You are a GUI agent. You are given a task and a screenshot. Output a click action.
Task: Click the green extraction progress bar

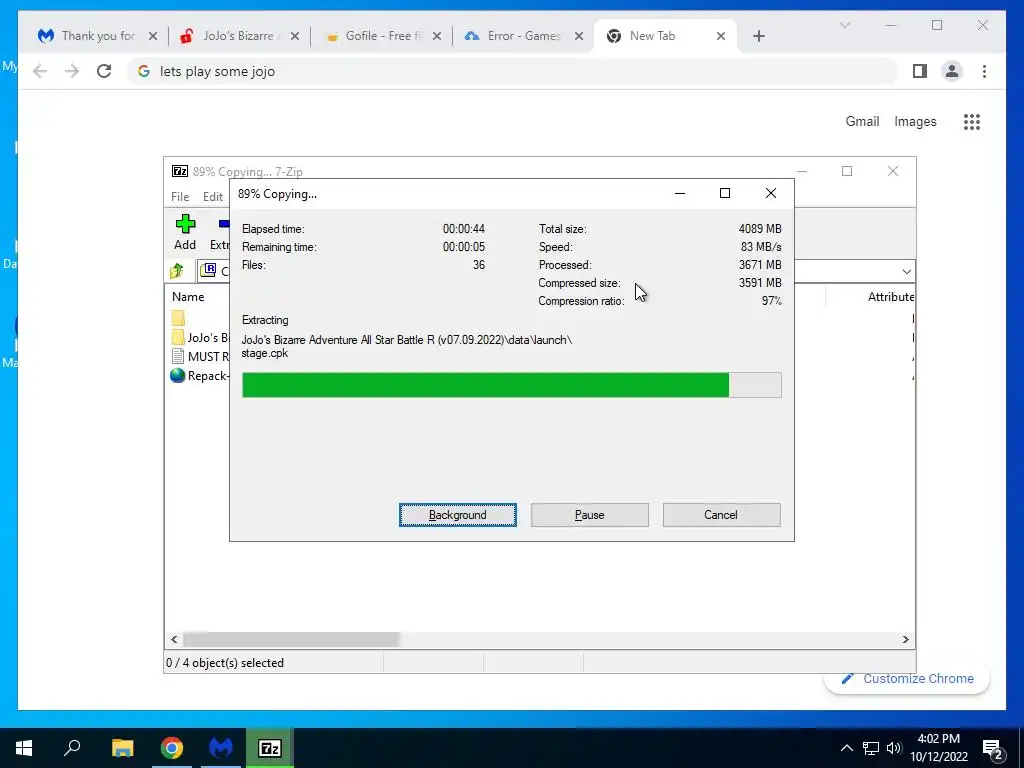pos(511,385)
